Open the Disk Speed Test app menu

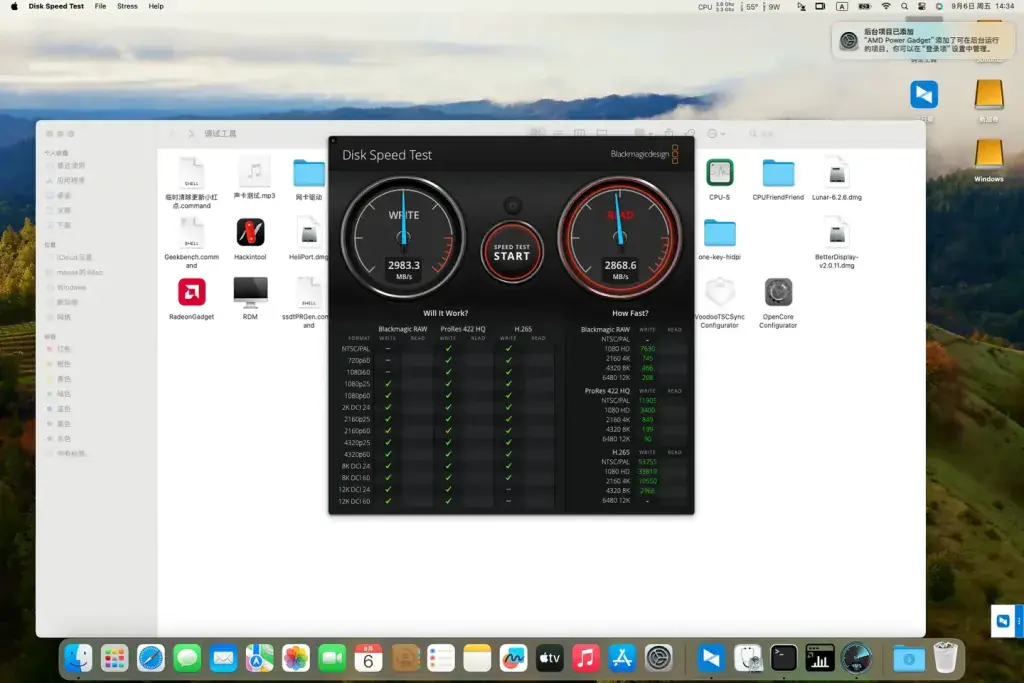[x=56, y=6]
